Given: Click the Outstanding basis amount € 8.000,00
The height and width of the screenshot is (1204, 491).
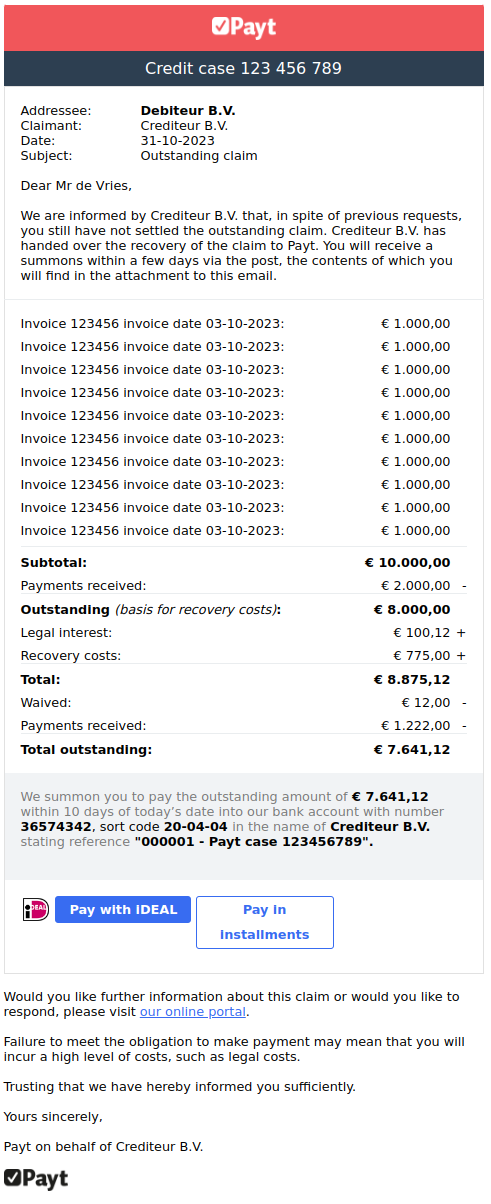Looking at the screenshot, I should click(412, 610).
